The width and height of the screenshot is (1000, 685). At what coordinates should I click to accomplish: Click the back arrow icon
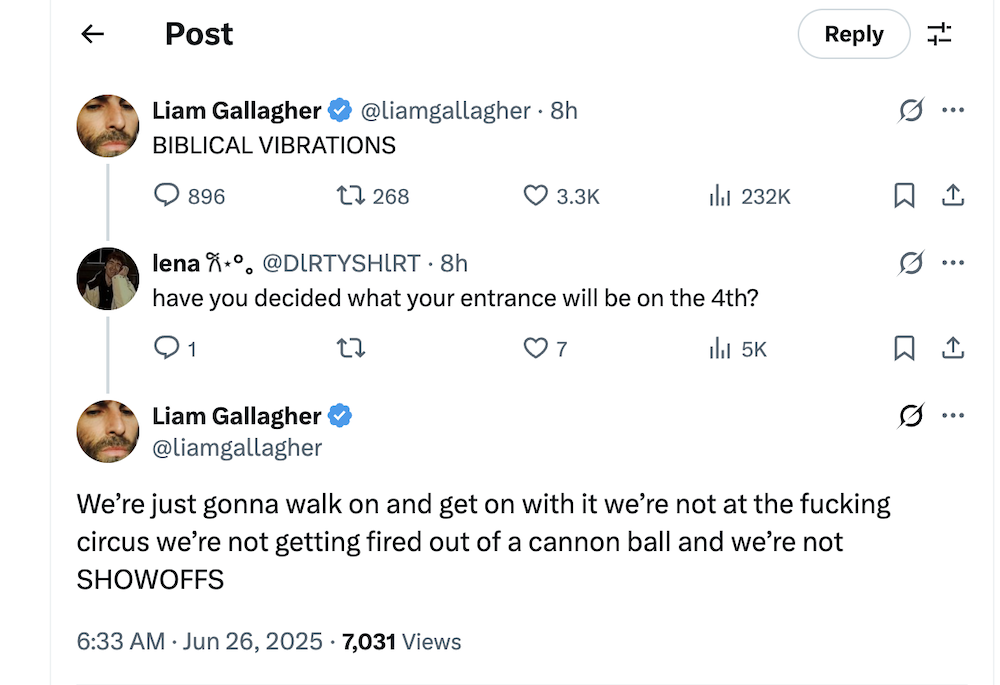click(93, 34)
